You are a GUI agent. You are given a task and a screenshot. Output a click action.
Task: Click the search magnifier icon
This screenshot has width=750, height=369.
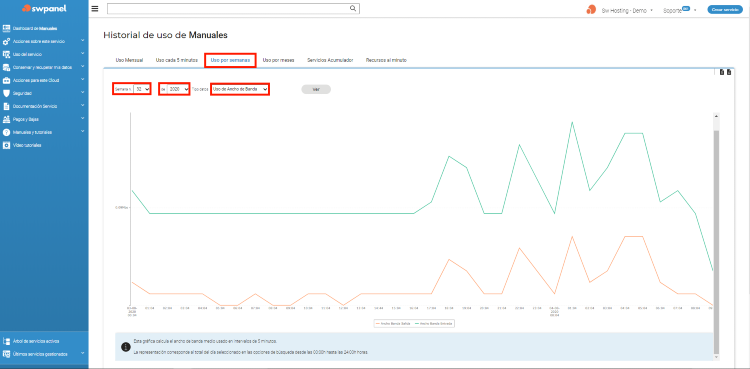click(353, 8)
